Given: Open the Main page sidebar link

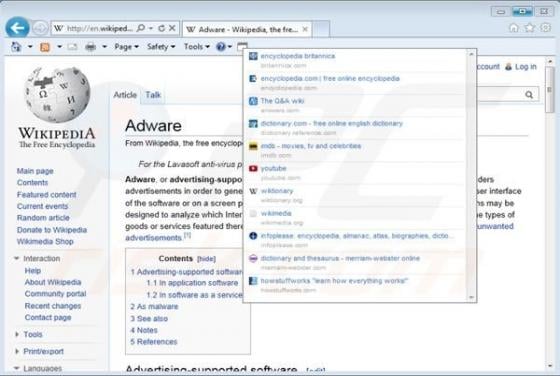Looking at the screenshot, I should [35, 171].
